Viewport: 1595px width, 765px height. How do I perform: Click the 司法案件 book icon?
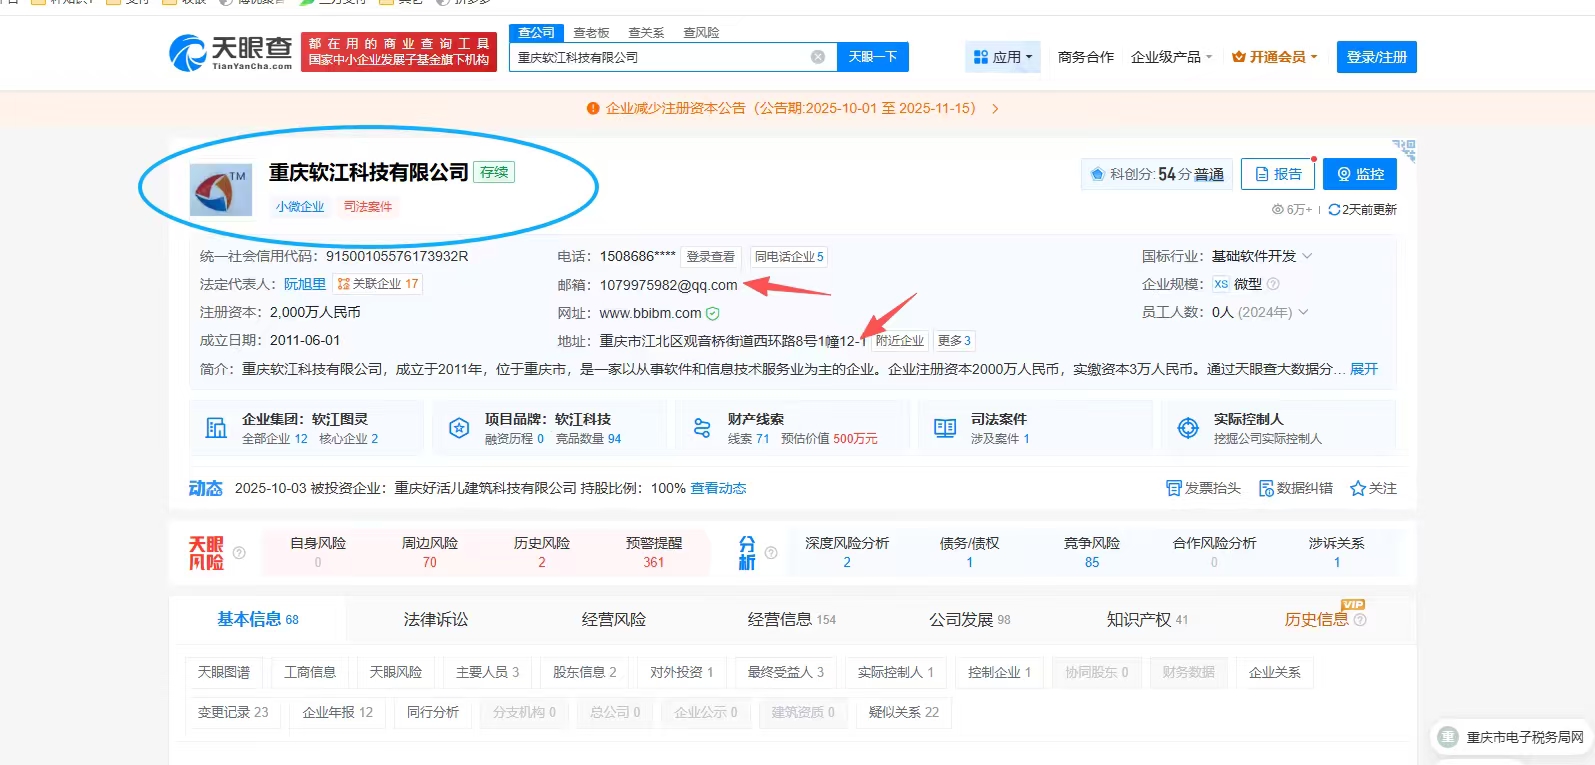945,428
